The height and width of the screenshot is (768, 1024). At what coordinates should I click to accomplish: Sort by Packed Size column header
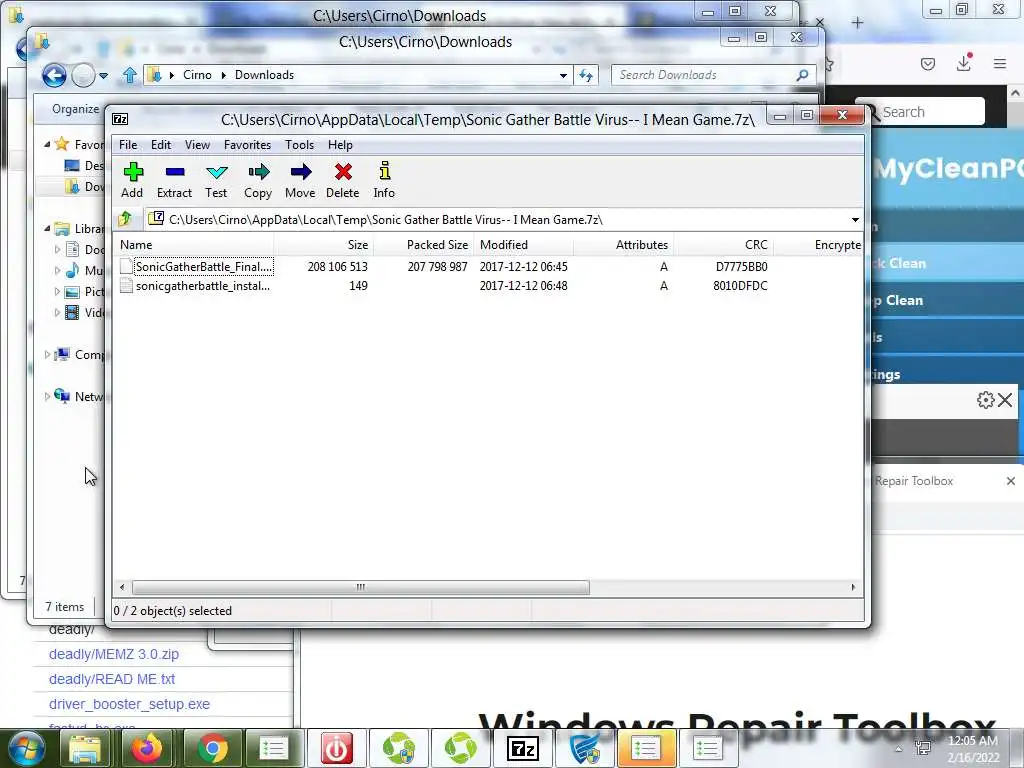coord(424,245)
